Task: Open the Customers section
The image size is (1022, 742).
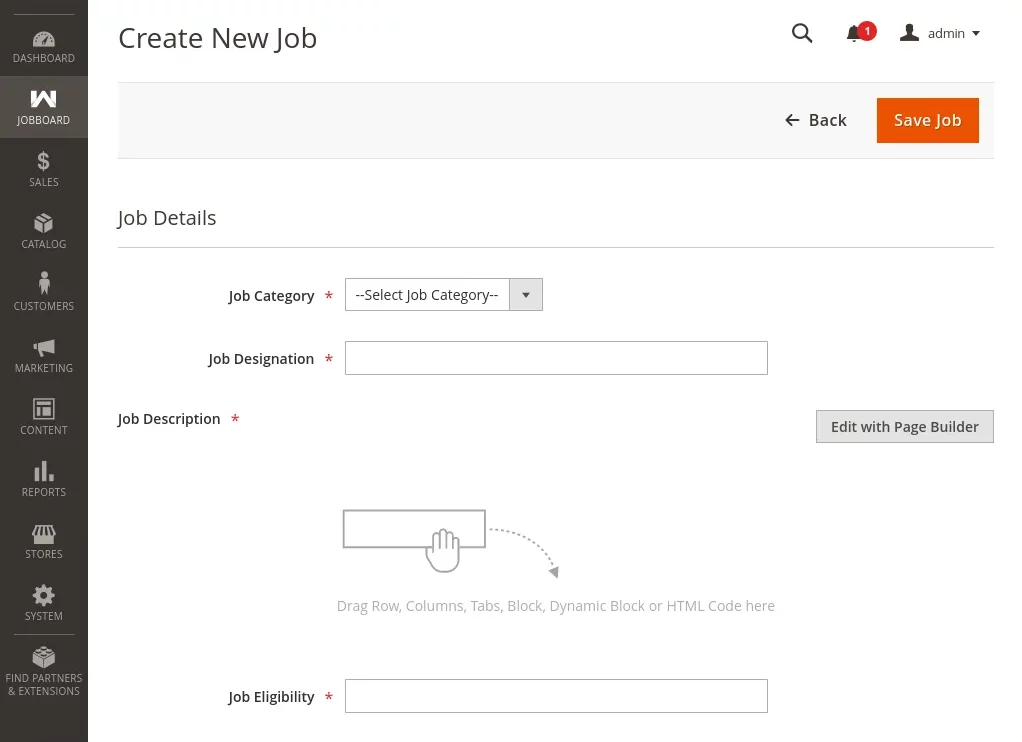Action: pos(43,292)
